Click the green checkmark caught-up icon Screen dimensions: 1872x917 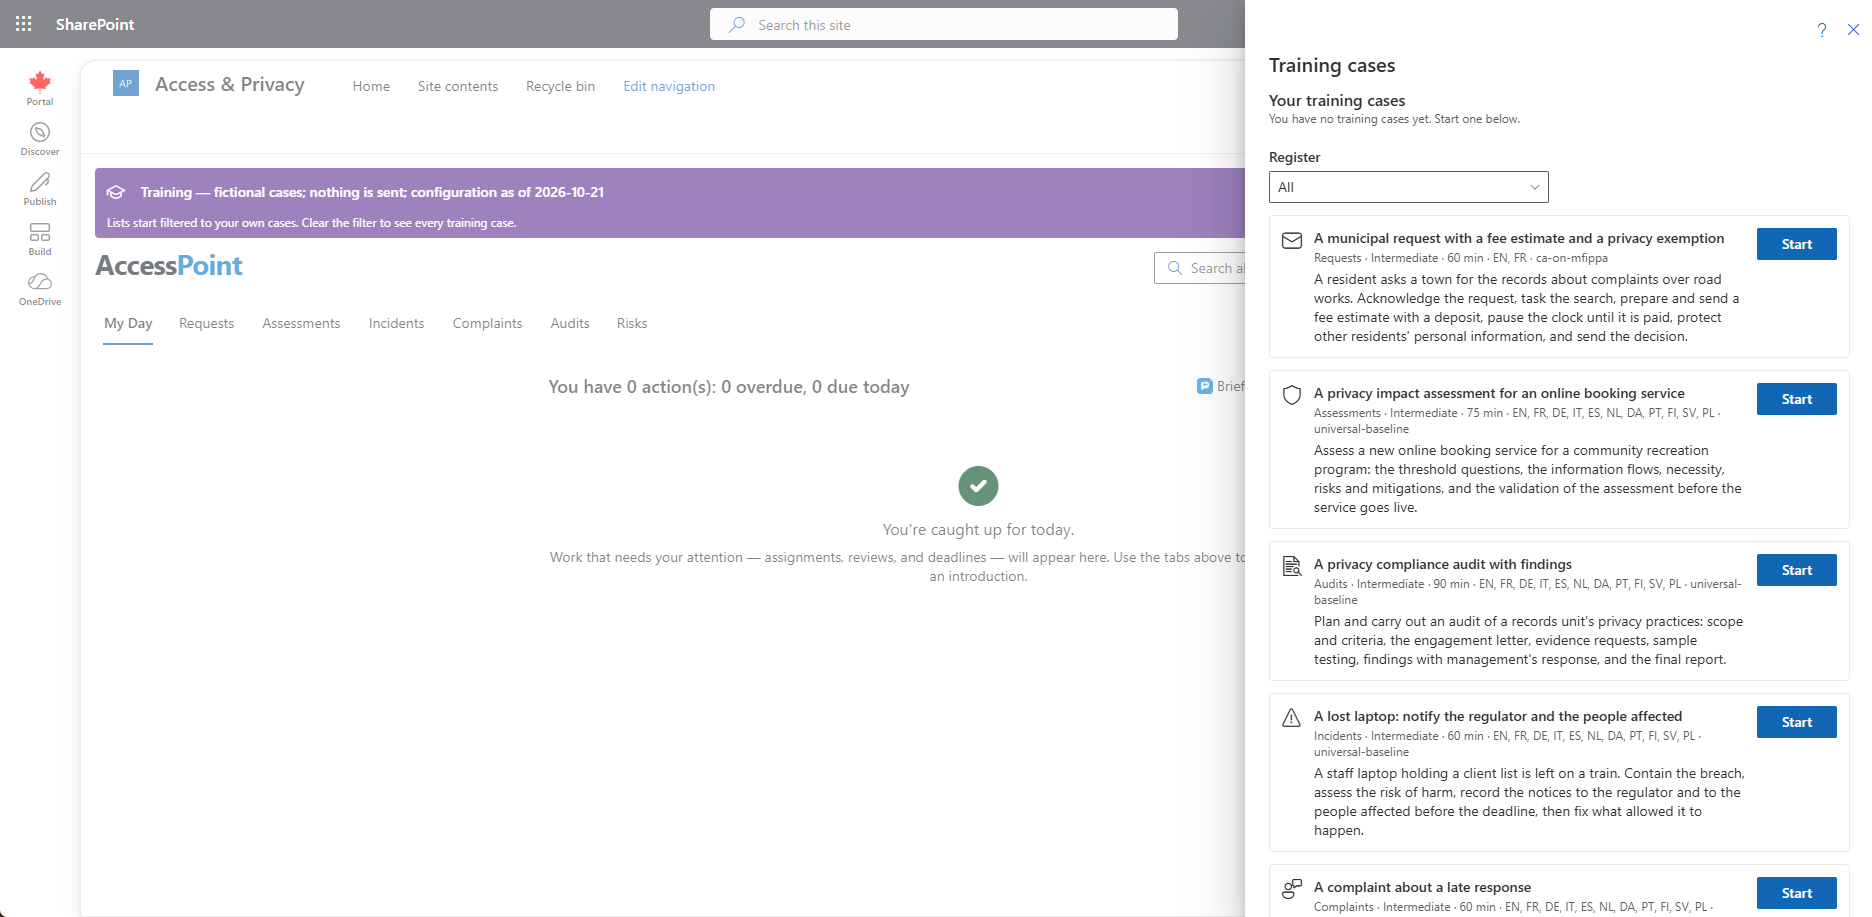tap(978, 486)
